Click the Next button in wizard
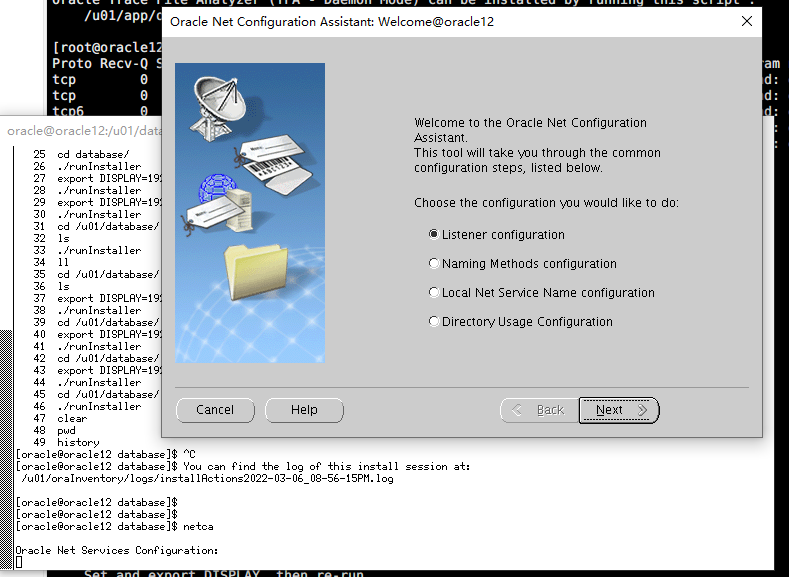 click(x=619, y=410)
